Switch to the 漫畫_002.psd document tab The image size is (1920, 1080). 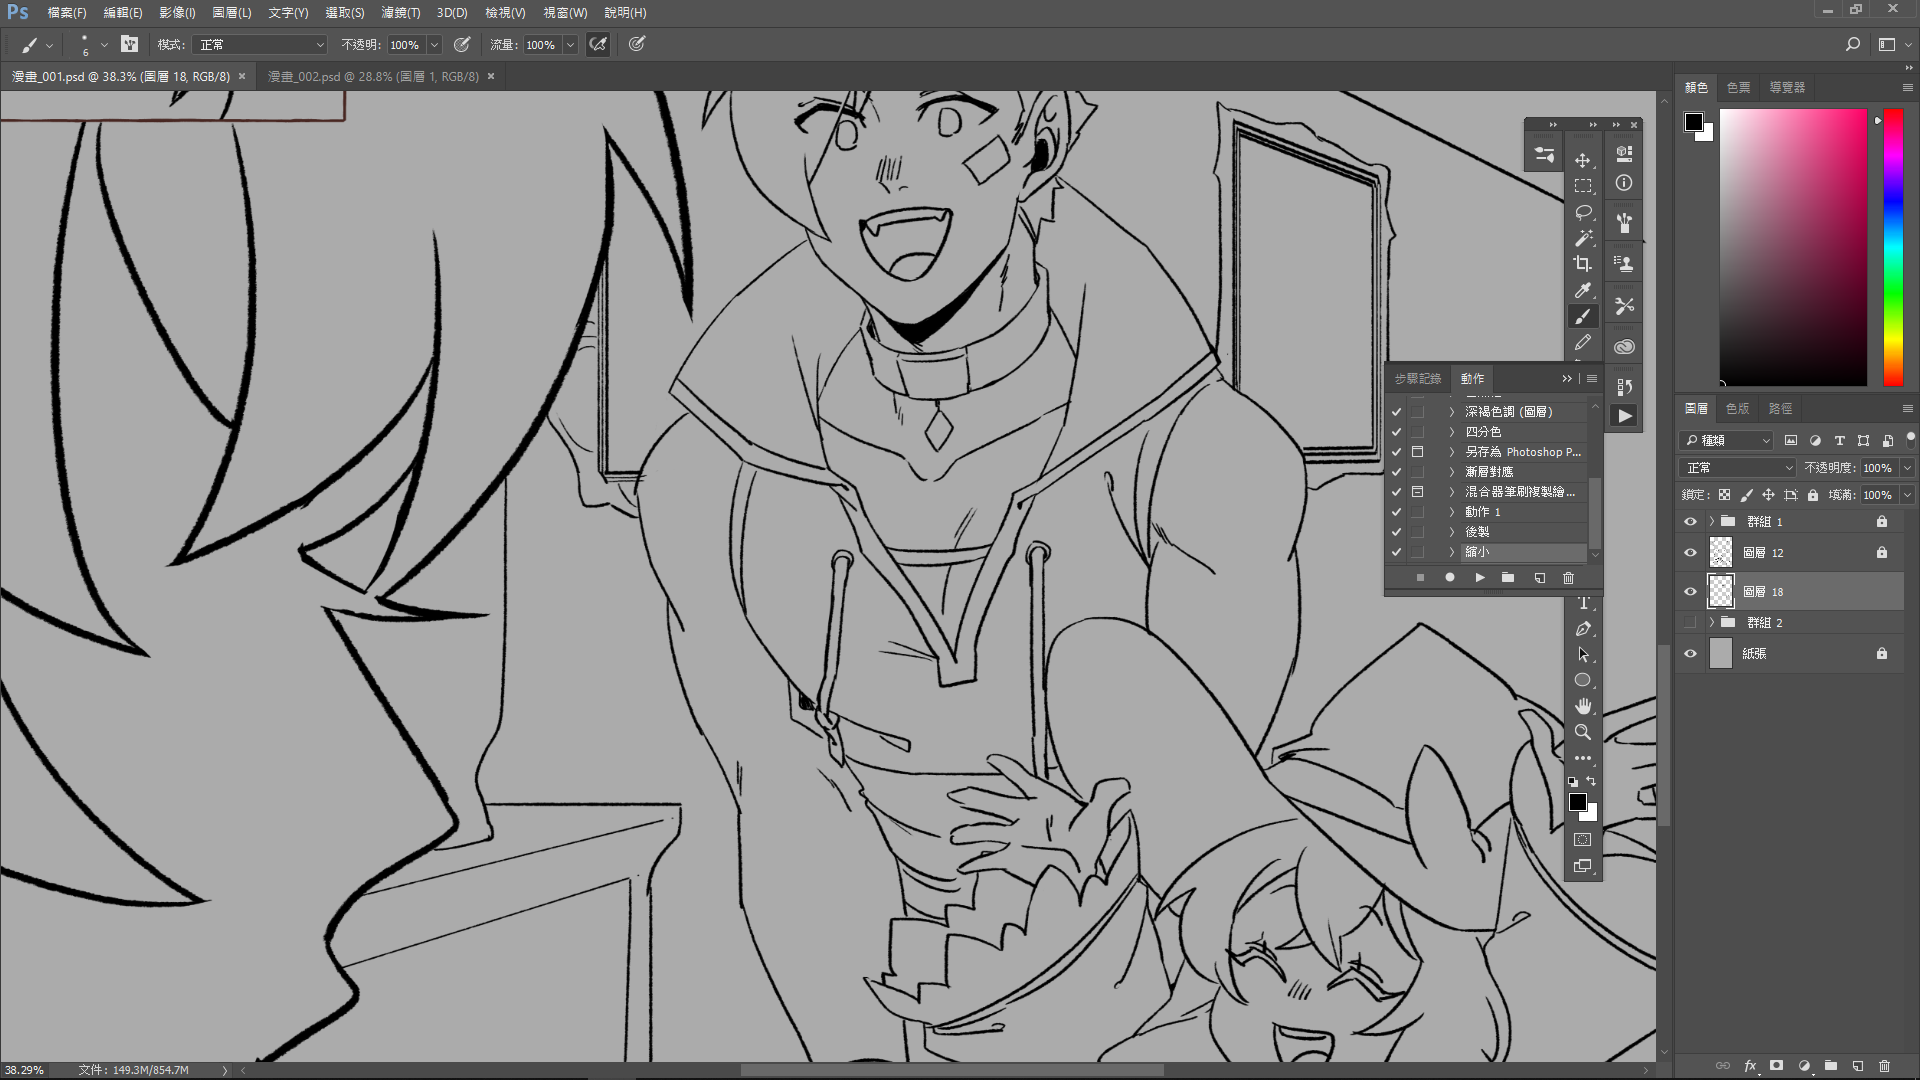pyautogui.click(x=372, y=77)
